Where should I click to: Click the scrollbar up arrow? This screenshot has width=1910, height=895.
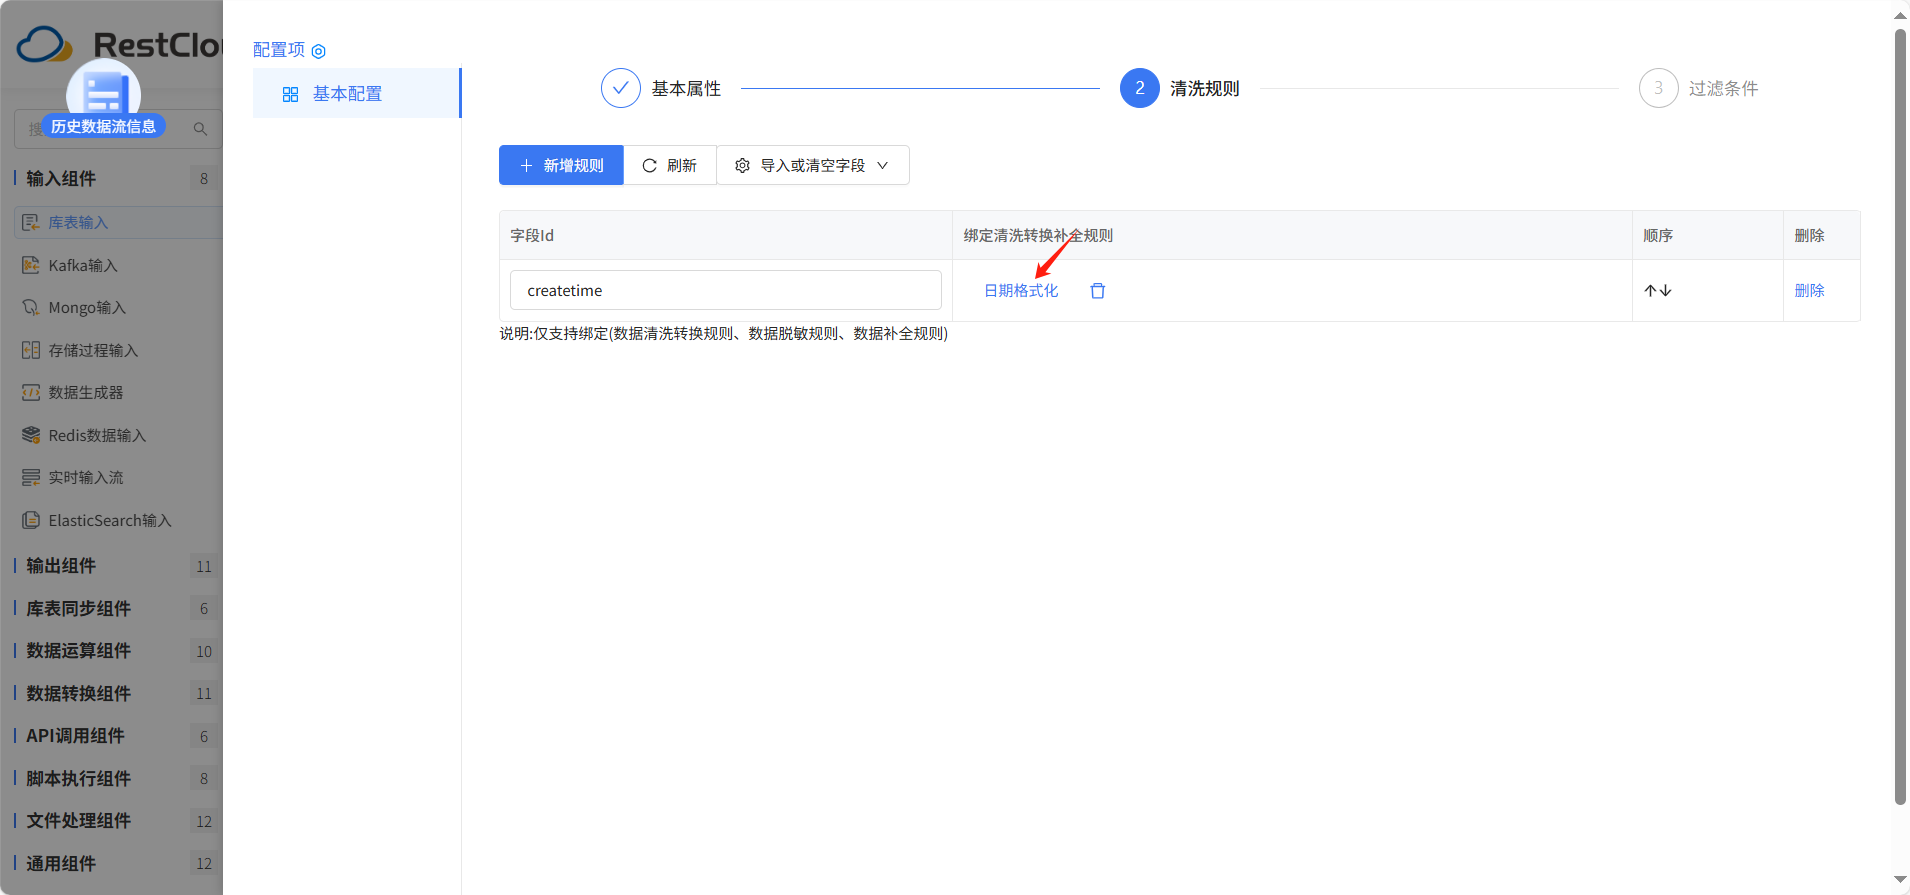[x=1900, y=15]
